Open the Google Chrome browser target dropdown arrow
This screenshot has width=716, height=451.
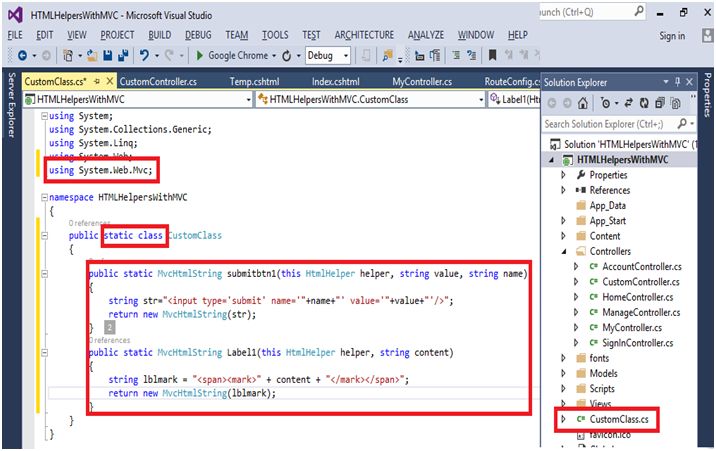(274, 56)
